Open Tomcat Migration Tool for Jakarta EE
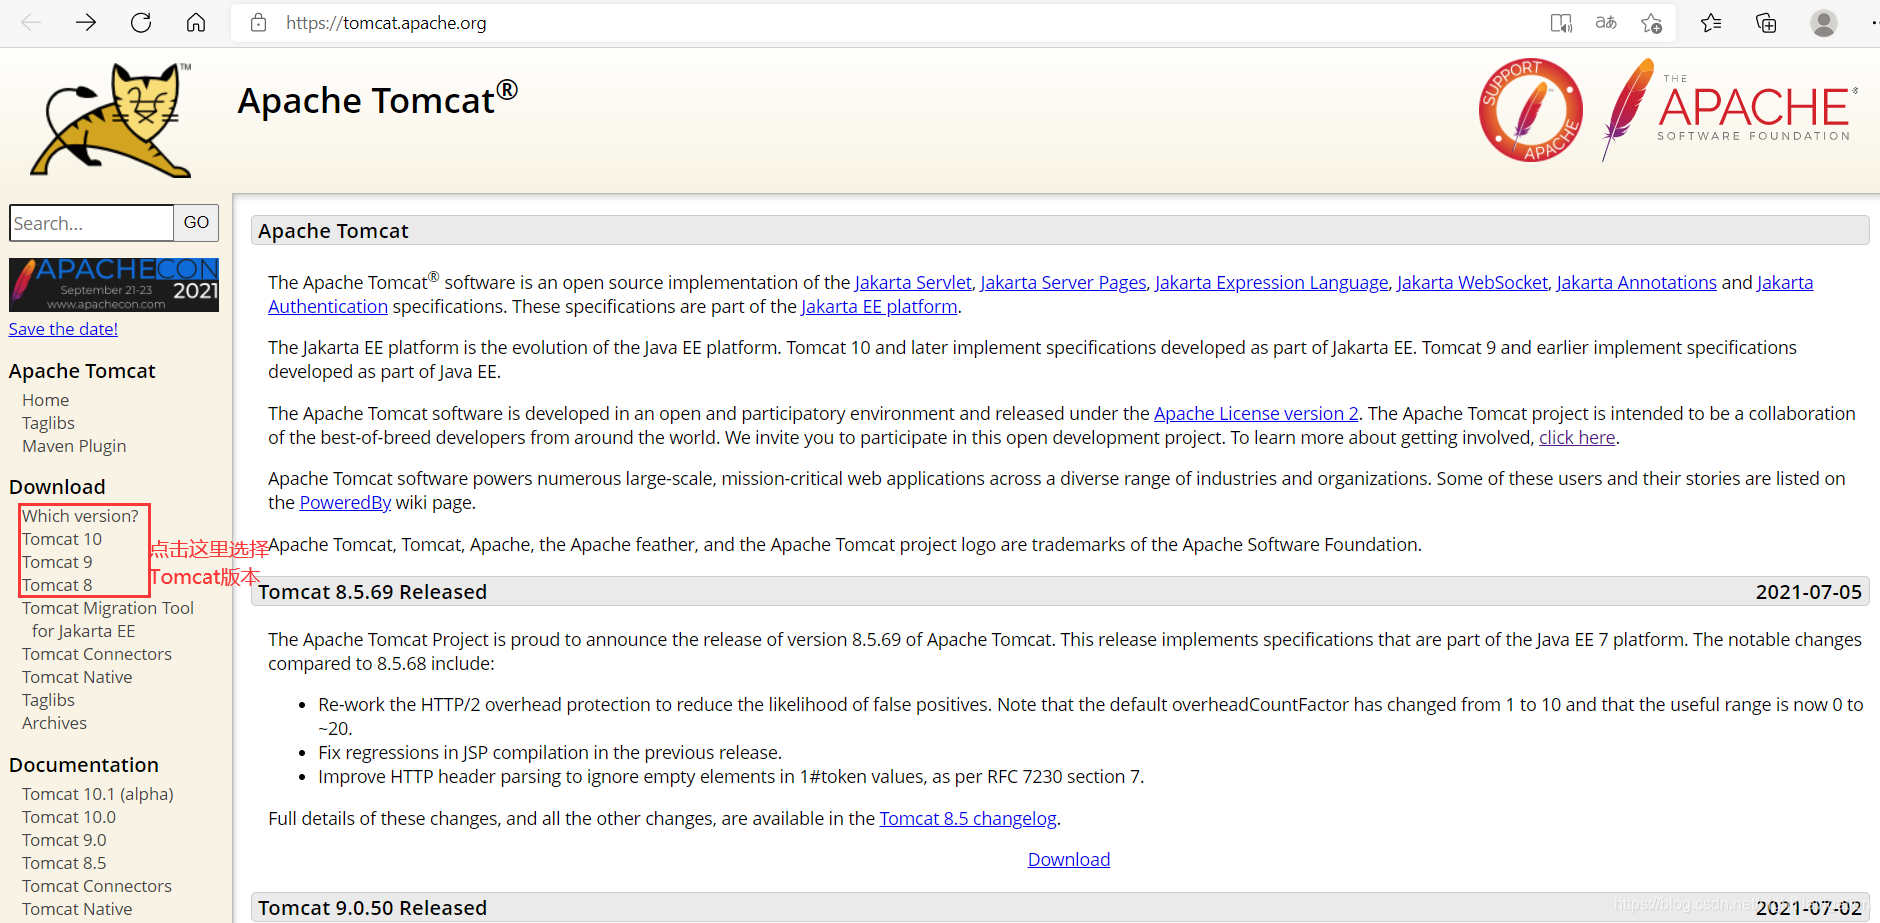Image resolution: width=1880 pixels, height=923 pixels. 108,619
